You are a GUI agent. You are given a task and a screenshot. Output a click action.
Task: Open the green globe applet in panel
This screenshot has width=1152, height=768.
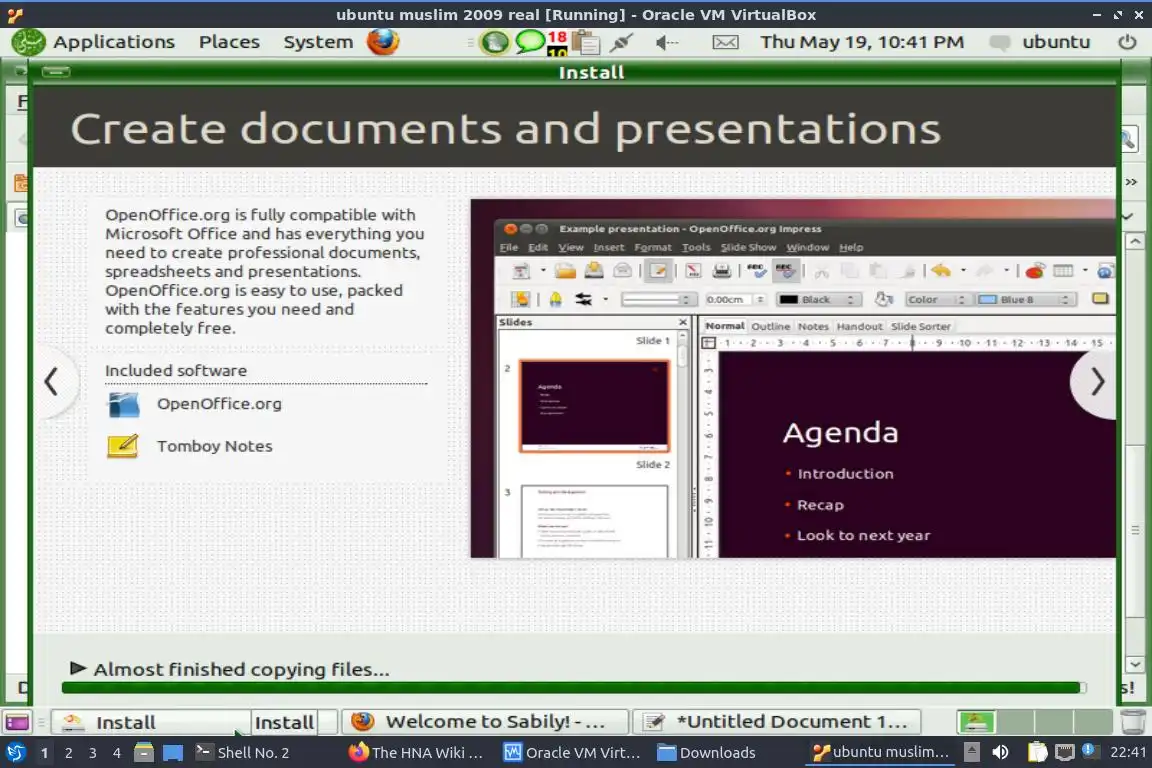pos(494,43)
